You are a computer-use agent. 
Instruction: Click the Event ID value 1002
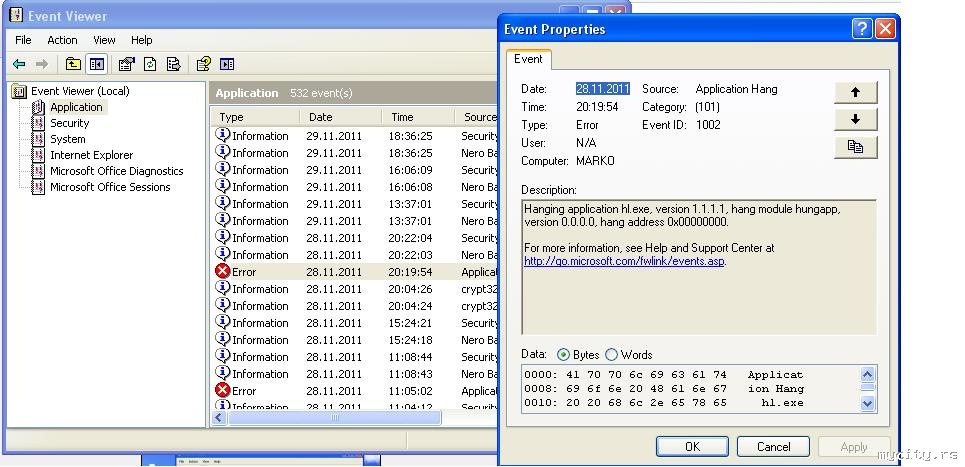(708, 125)
